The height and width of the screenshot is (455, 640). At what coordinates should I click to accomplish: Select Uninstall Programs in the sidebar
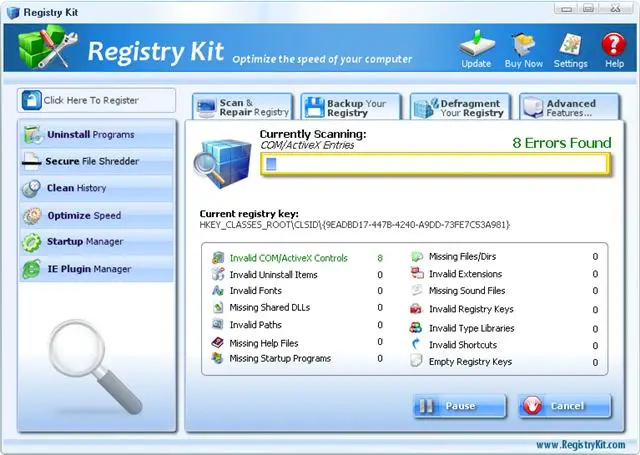(x=97, y=135)
